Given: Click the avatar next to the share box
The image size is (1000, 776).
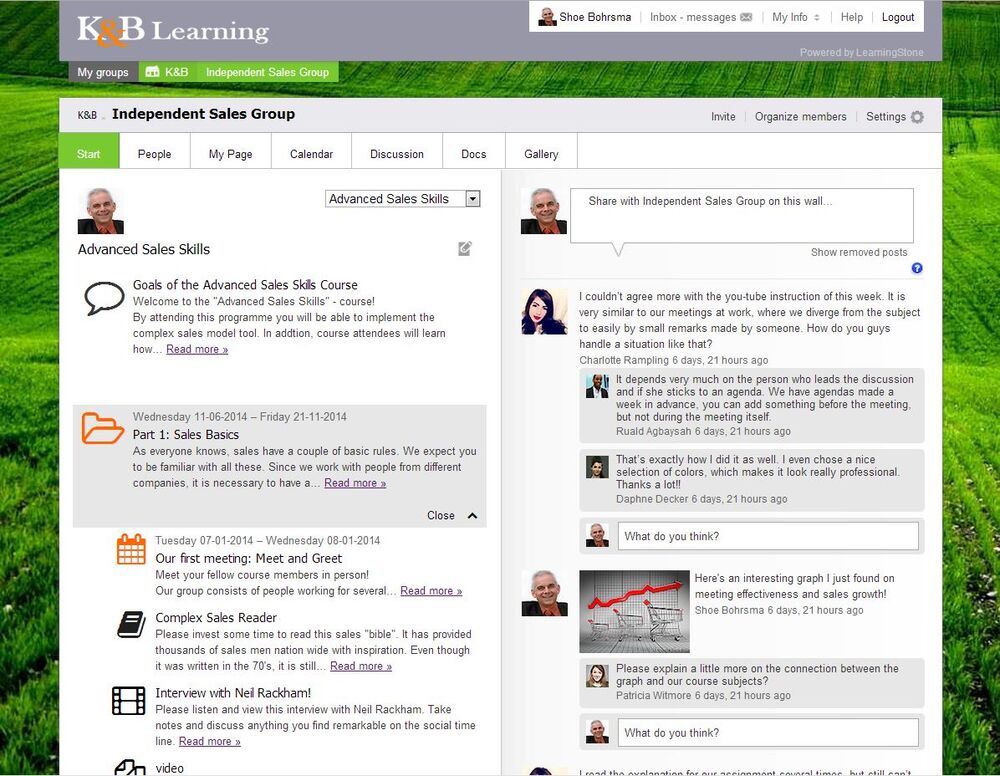Looking at the screenshot, I should click(x=544, y=211).
